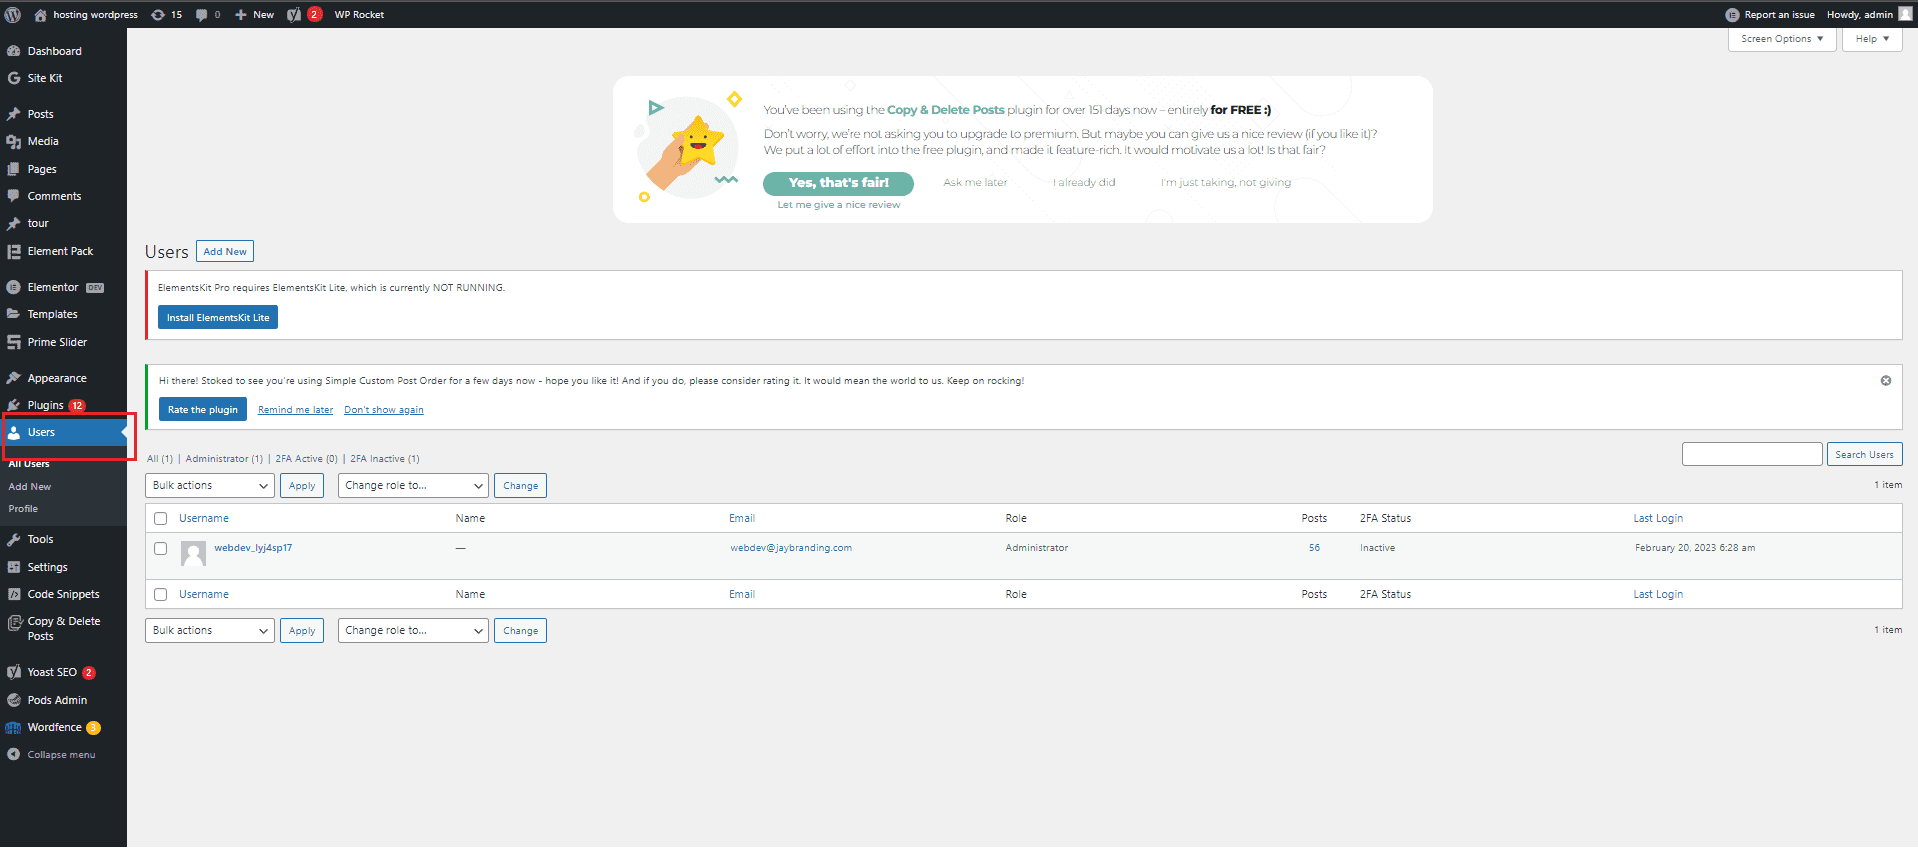Click Install ElementsKit Lite button
The width and height of the screenshot is (1918, 848).
[218, 318]
